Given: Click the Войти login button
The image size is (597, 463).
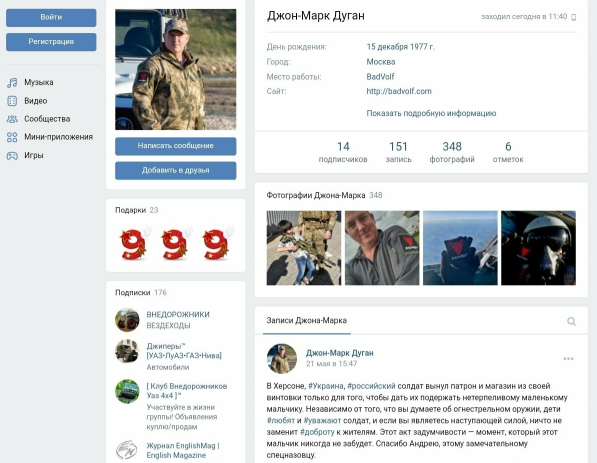Looking at the screenshot, I should pos(51,18).
